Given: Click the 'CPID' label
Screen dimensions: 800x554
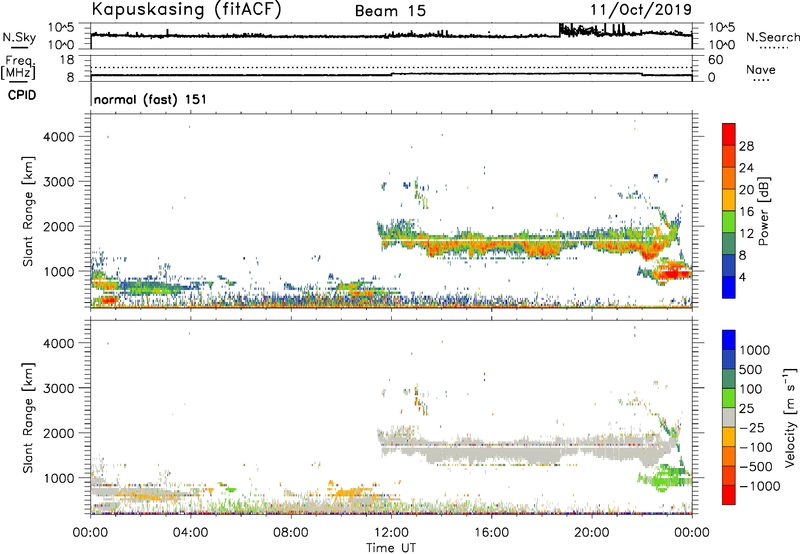Looking at the screenshot, I should tap(22, 95).
